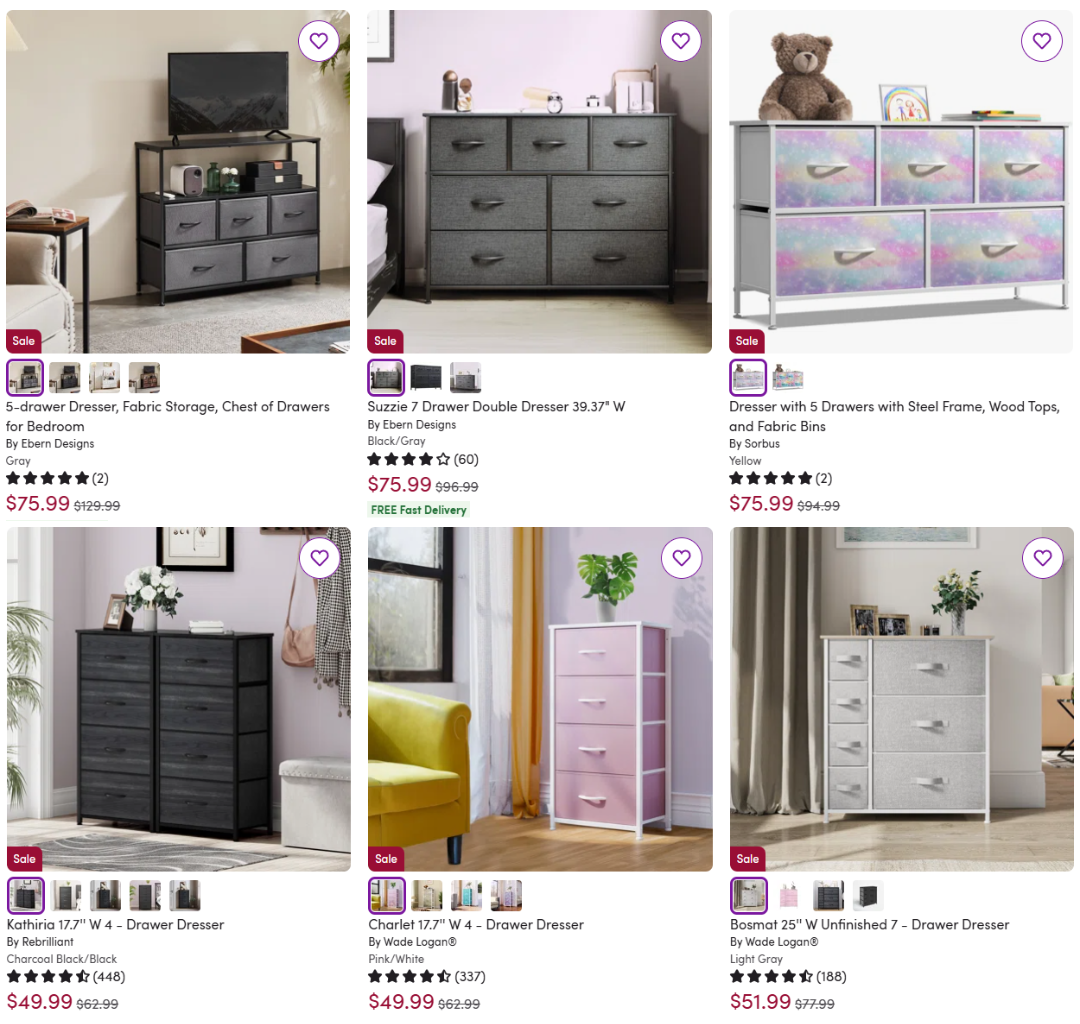The image size is (1080, 1024).
Task: Open the pink Charlet dresser product photo
Action: pyautogui.click(x=540, y=699)
